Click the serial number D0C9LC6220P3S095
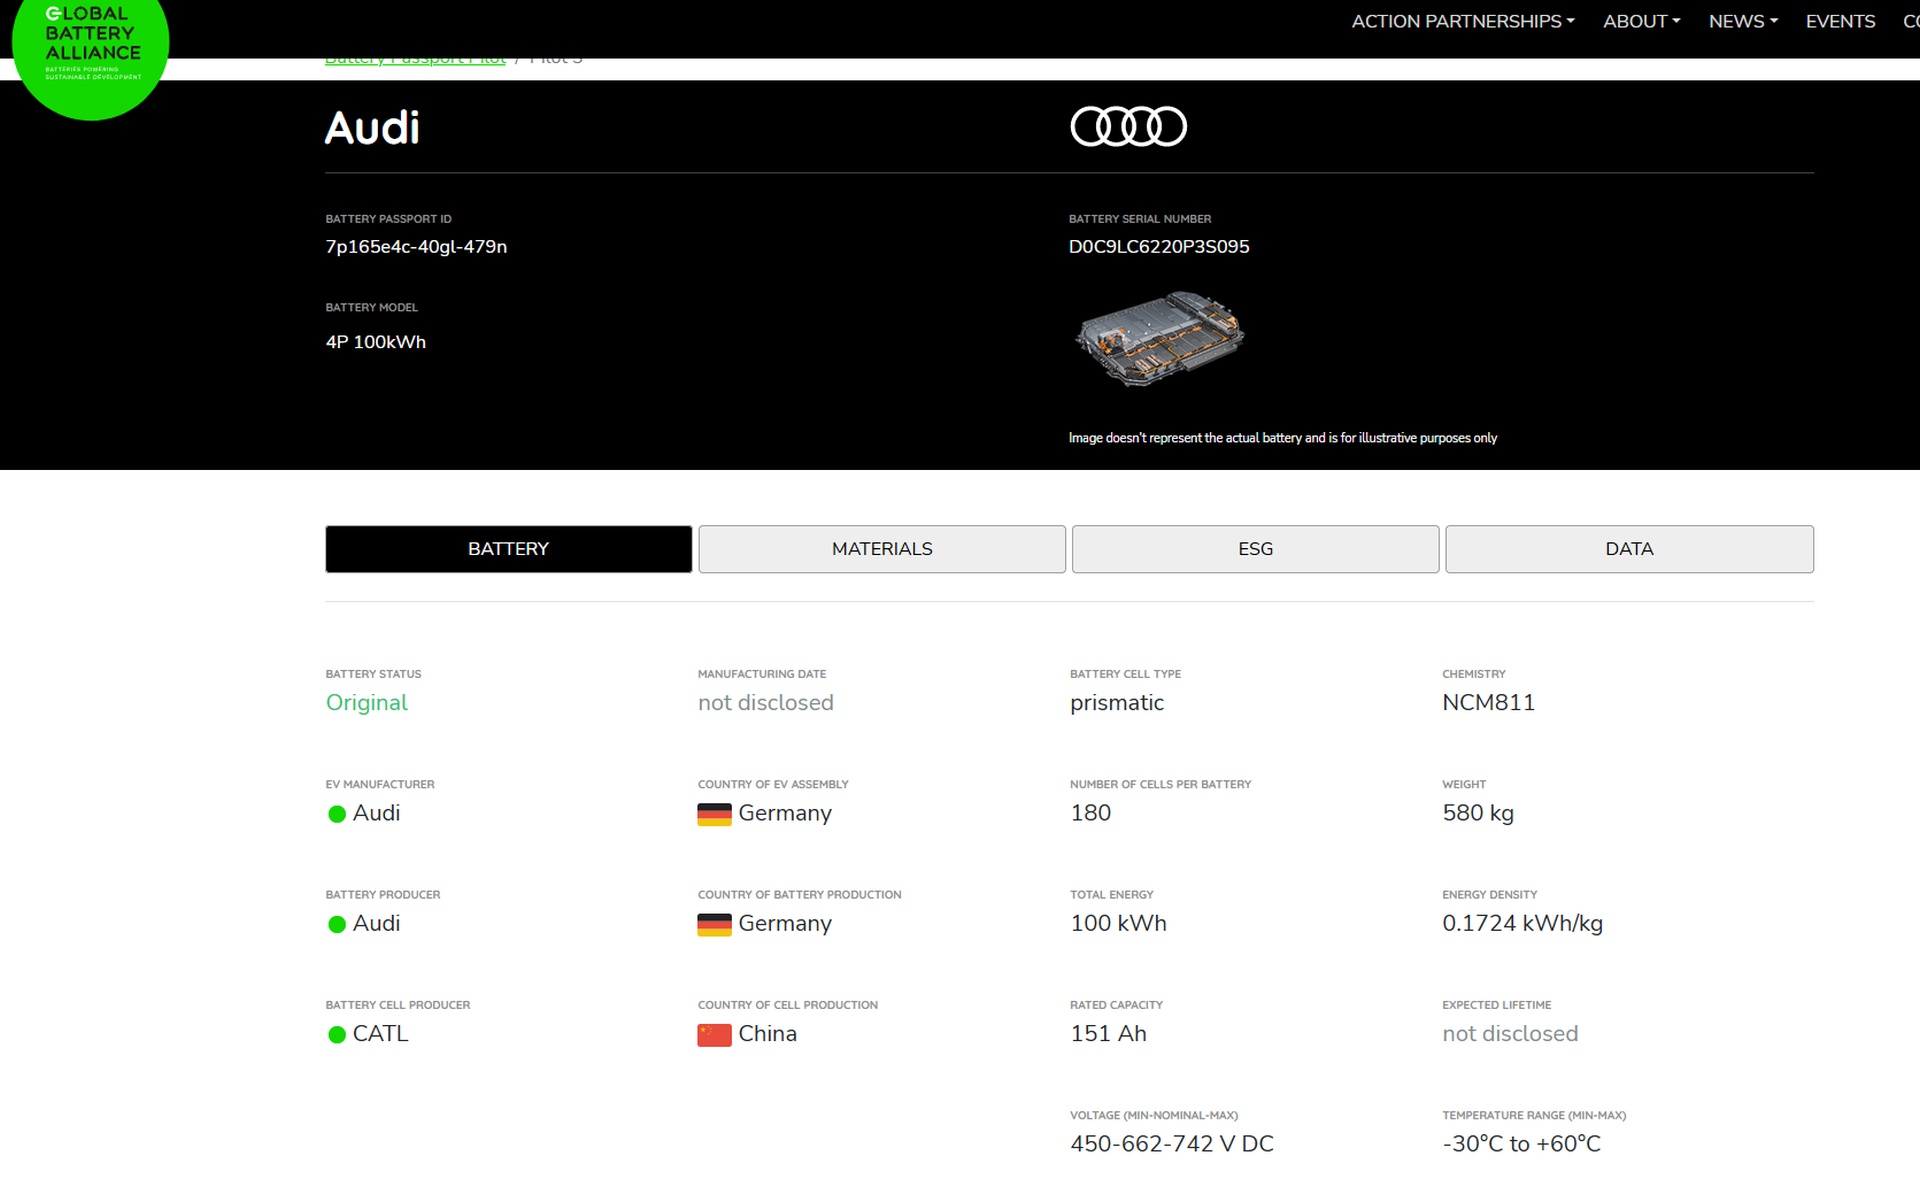This screenshot has height=1187, width=1920. 1159,247
